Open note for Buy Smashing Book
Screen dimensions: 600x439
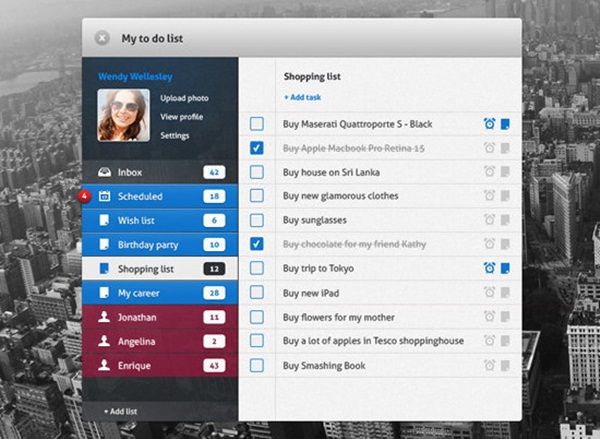[505, 365]
